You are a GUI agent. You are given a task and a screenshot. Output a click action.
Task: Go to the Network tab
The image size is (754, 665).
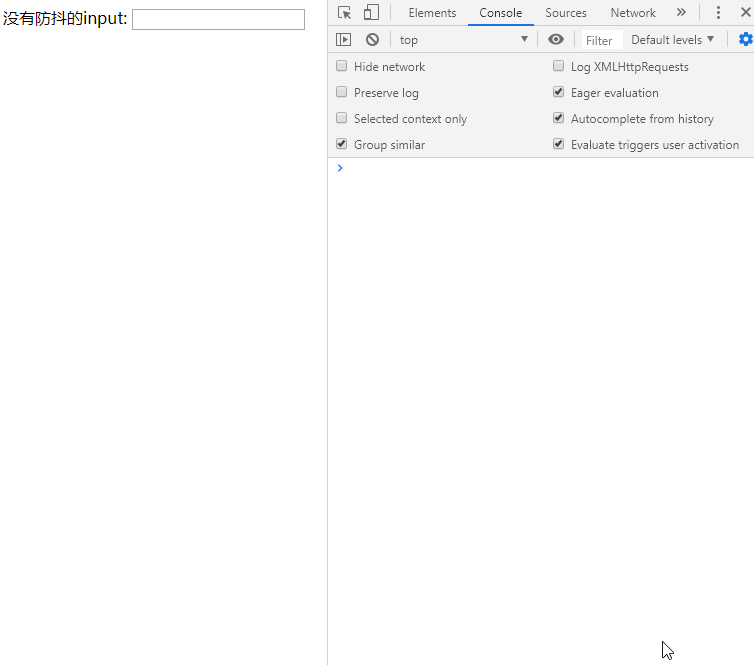[x=633, y=13]
